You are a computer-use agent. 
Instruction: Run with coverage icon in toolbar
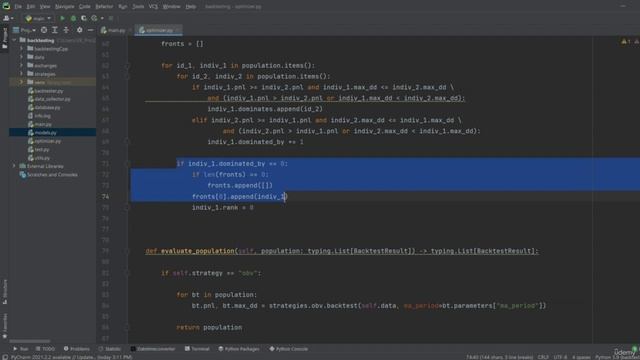tap(84, 18)
